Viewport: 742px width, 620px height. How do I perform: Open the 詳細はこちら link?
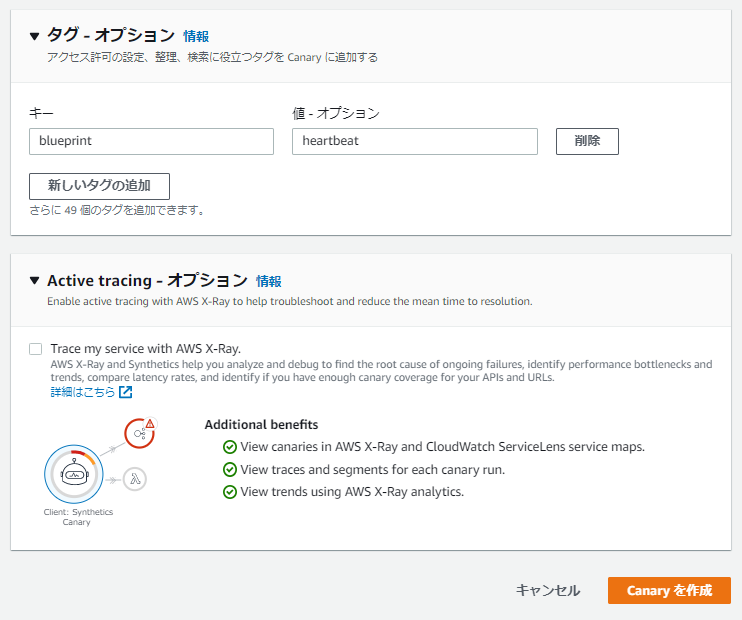click(x=83, y=392)
